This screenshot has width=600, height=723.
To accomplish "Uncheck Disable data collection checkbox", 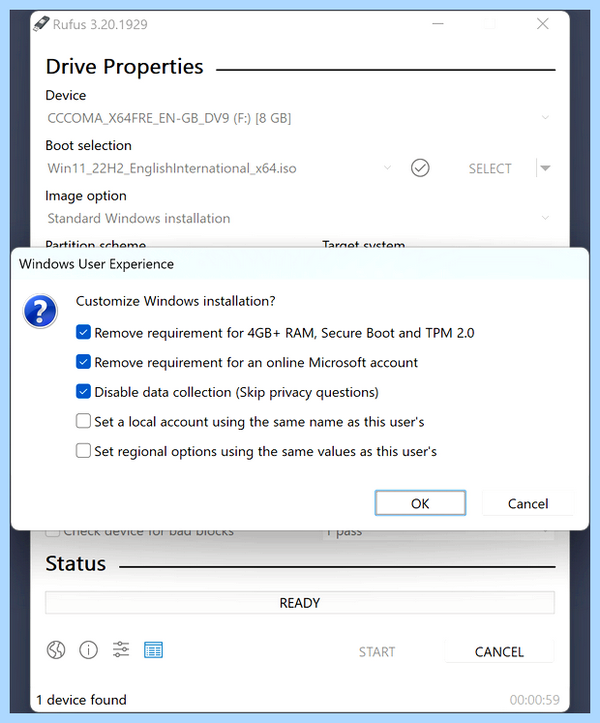I will 83,391.
